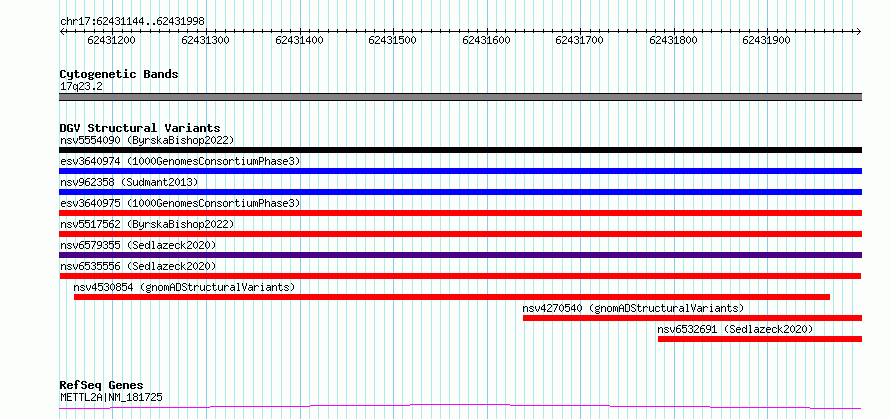Open variant label esv3640975 (1000GenomesConsortiumPhase3)
This screenshot has height=419, width=890.
(x=180, y=203)
